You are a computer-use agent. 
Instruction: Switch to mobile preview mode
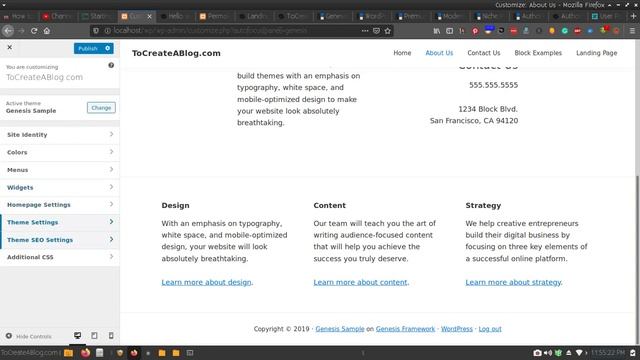[111, 336]
